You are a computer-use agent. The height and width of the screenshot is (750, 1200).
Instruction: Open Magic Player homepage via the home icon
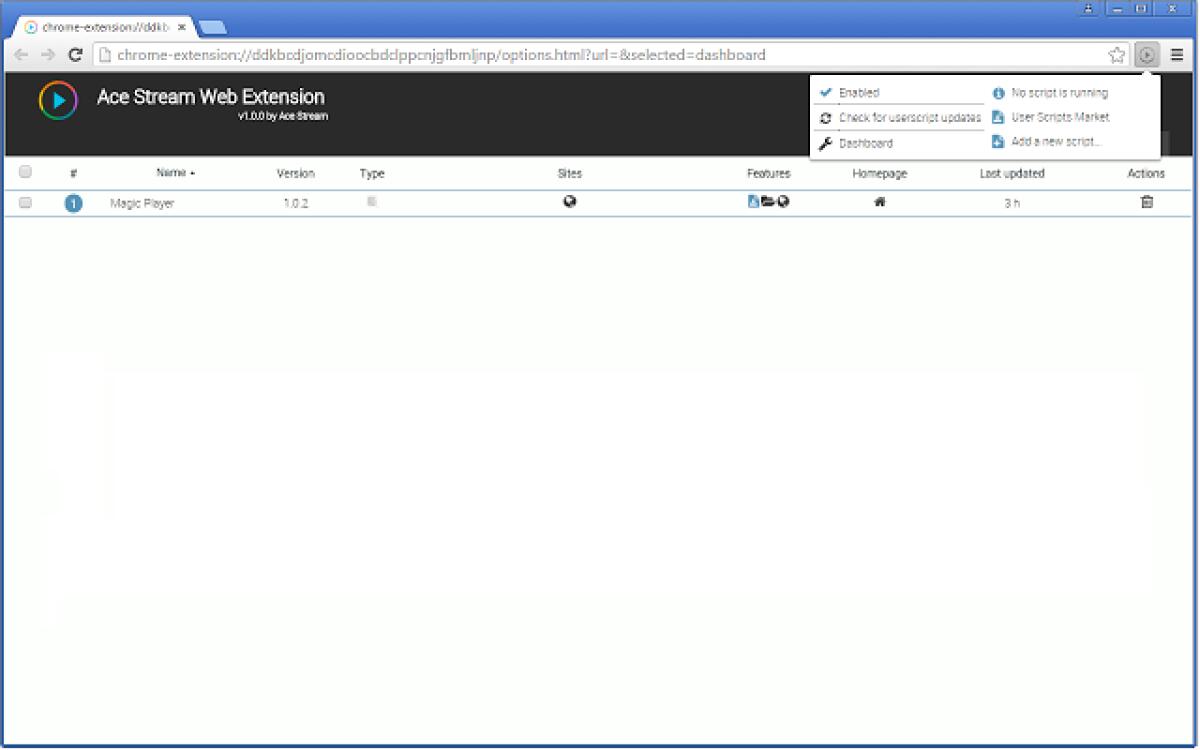click(878, 203)
